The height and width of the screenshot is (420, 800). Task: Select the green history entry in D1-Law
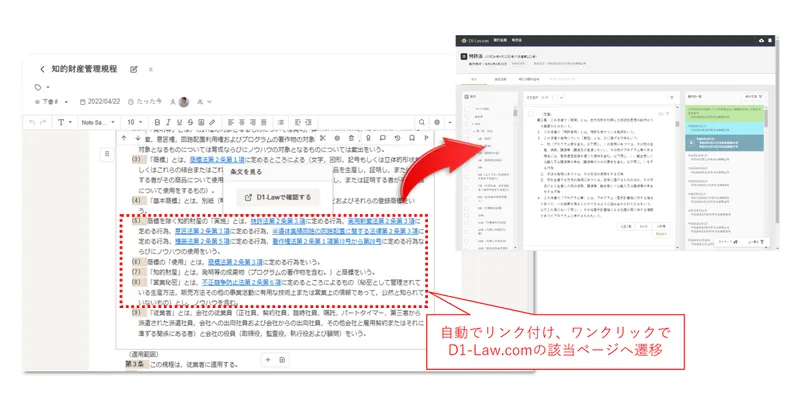[x=724, y=112]
